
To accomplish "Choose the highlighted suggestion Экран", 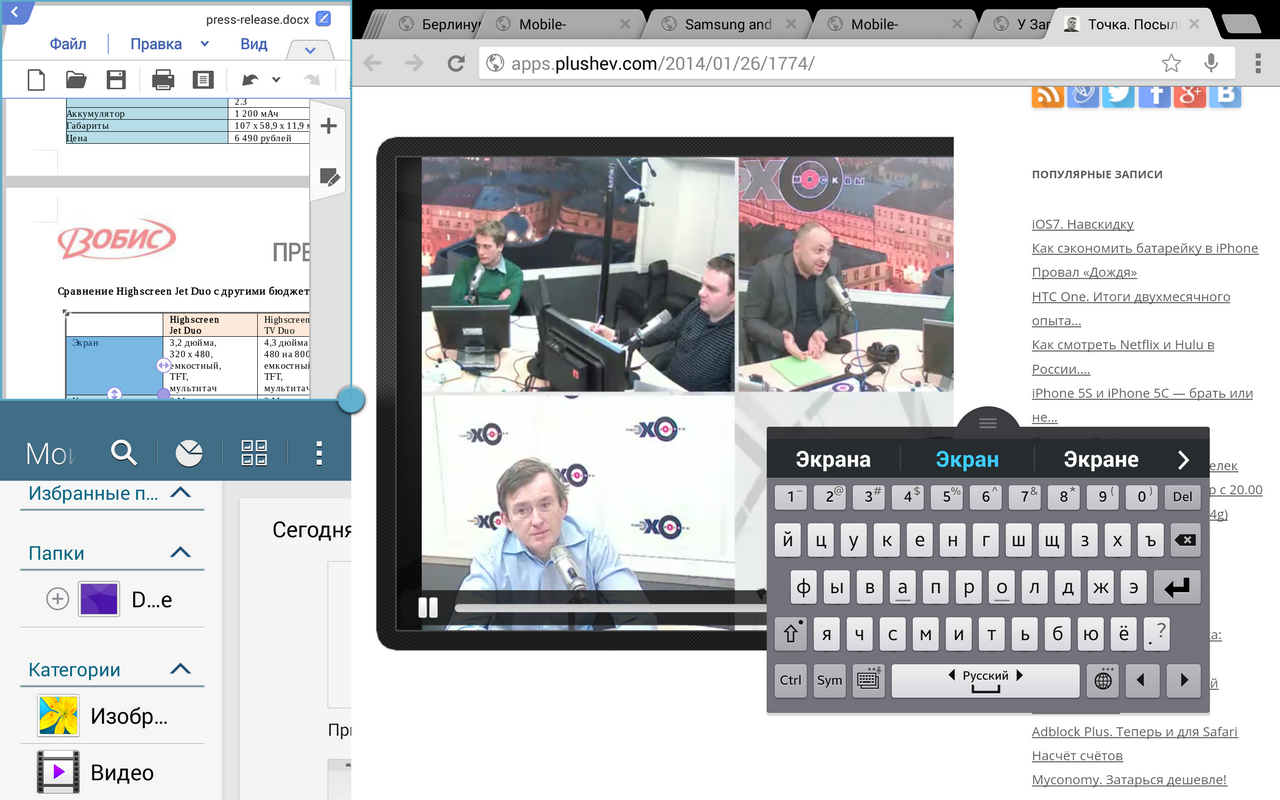I will pyautogui.click(x=967, y=460).
